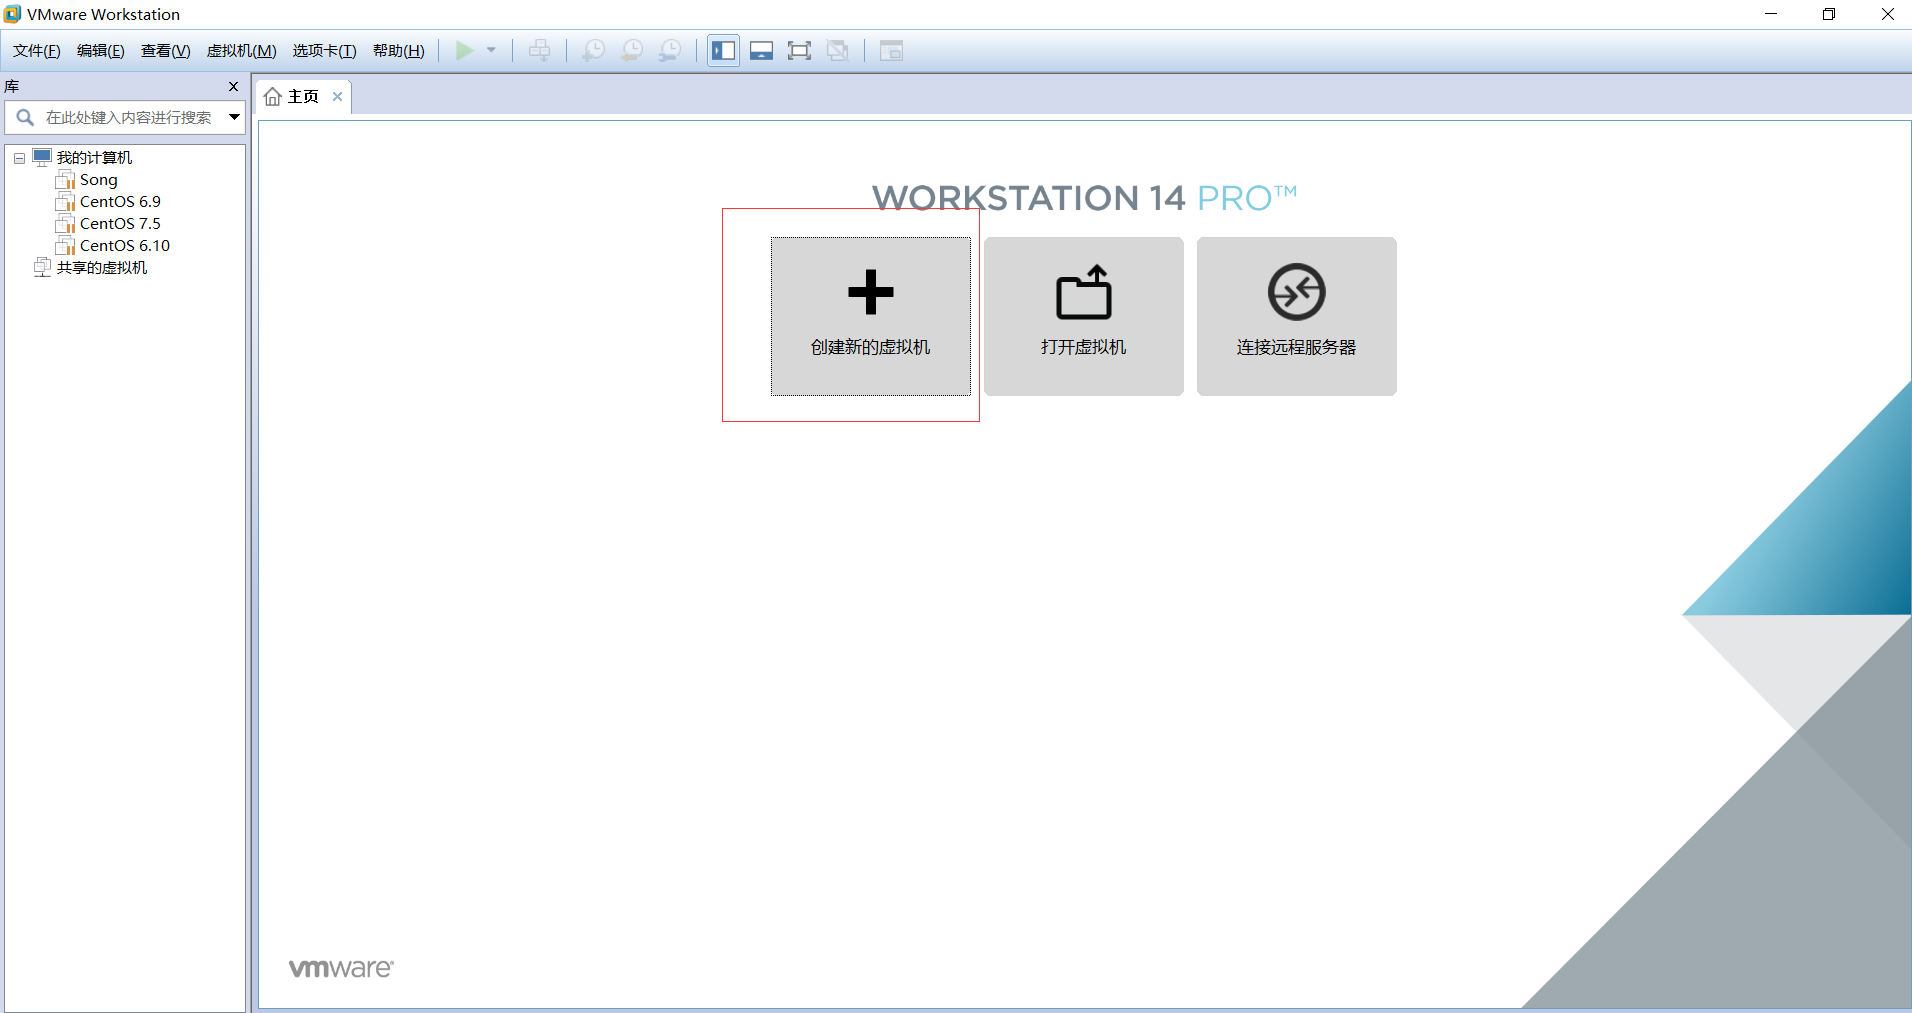This screenshot has height=1013, width=1912.
Task: Click the CentOS 6.10 VM icon
Action: point(66,246)
